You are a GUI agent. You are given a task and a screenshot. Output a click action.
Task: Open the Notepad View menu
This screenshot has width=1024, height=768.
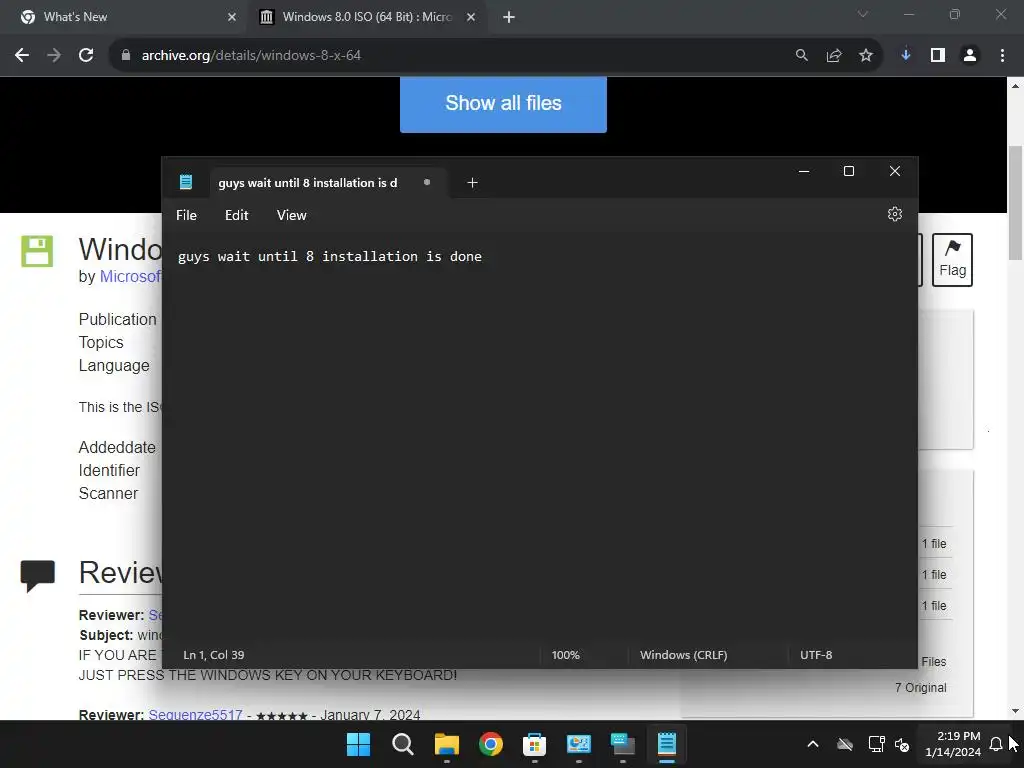[x=291, y=215]
